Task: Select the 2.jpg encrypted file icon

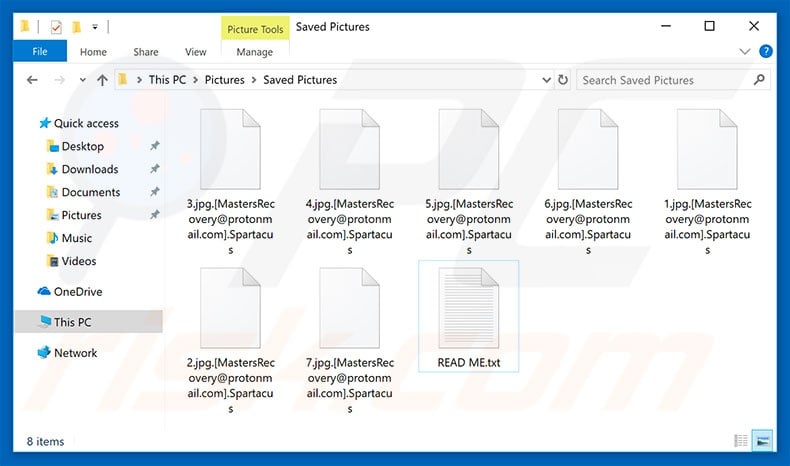Action: click(x=230, y=308)
